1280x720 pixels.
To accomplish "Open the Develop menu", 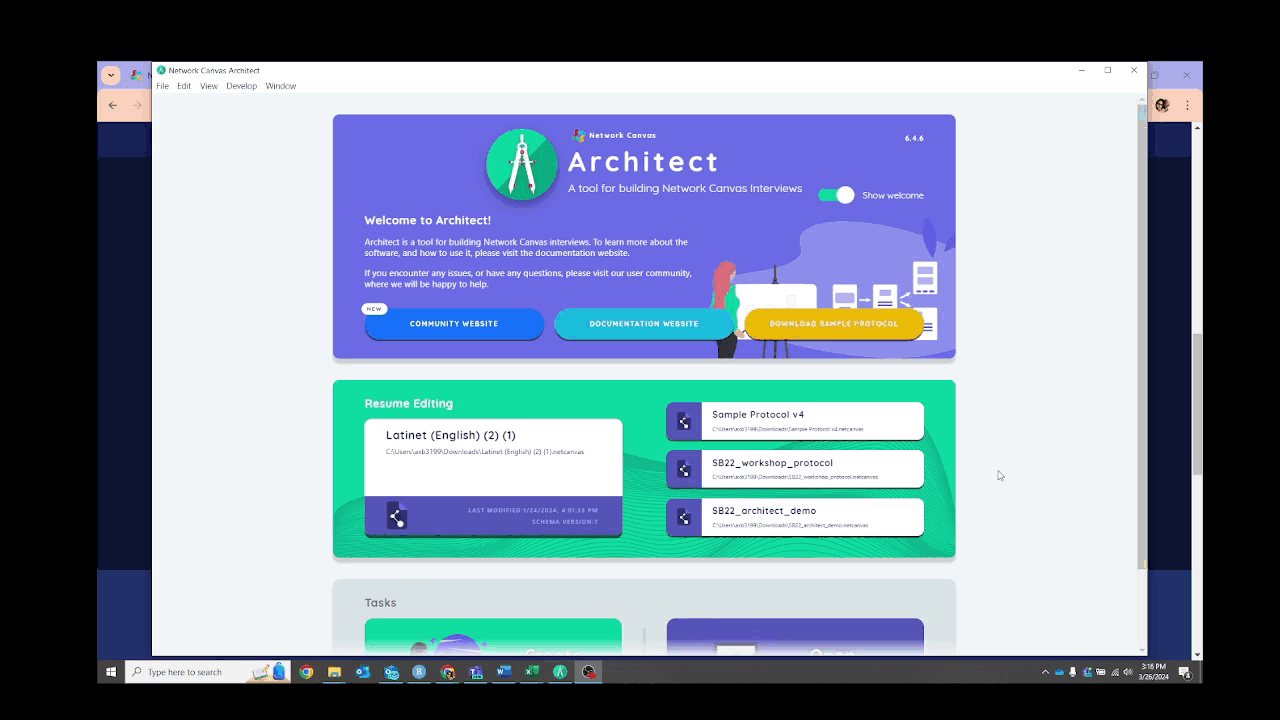I will click(x=241, y=86).
